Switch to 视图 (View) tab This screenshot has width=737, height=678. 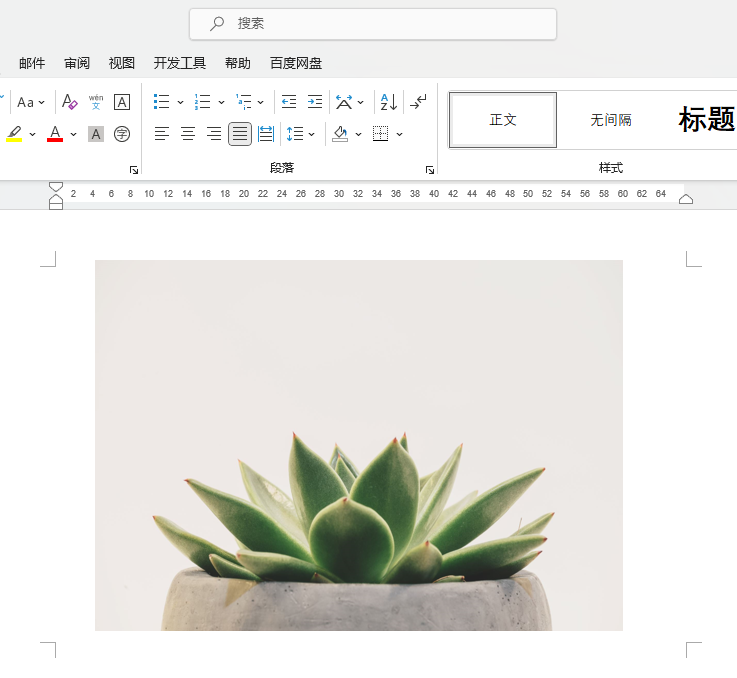[122, 63]
